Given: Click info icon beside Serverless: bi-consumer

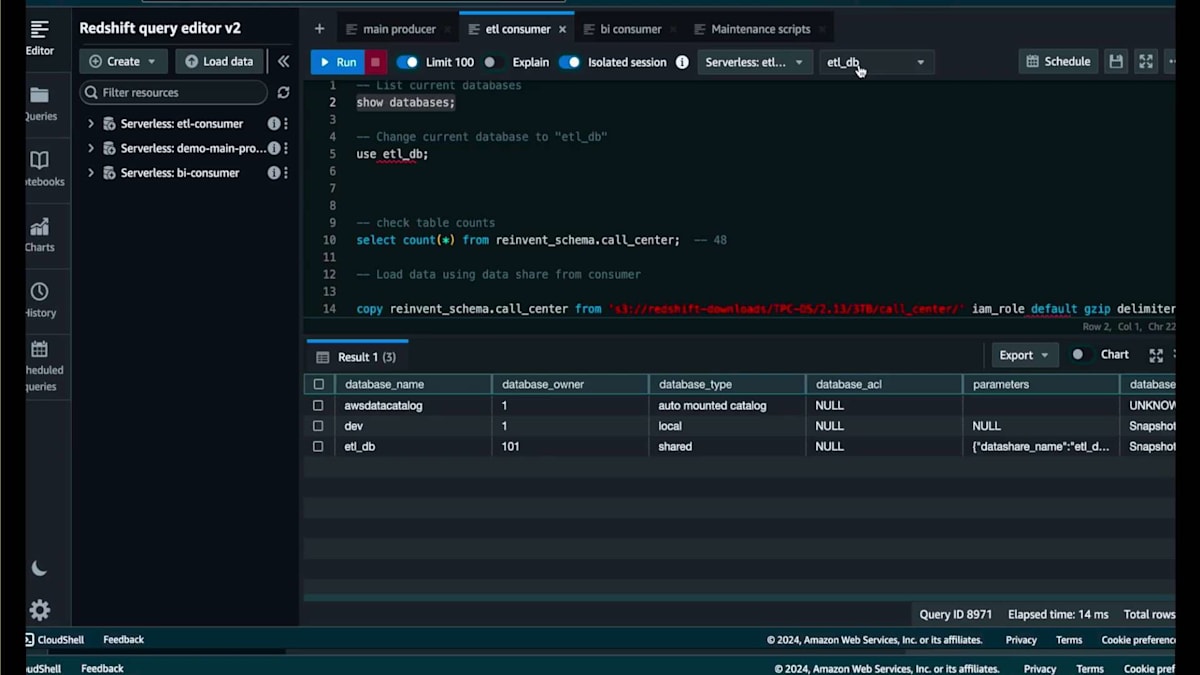Looking at the screenshot, I should click(x=273, y=173).
